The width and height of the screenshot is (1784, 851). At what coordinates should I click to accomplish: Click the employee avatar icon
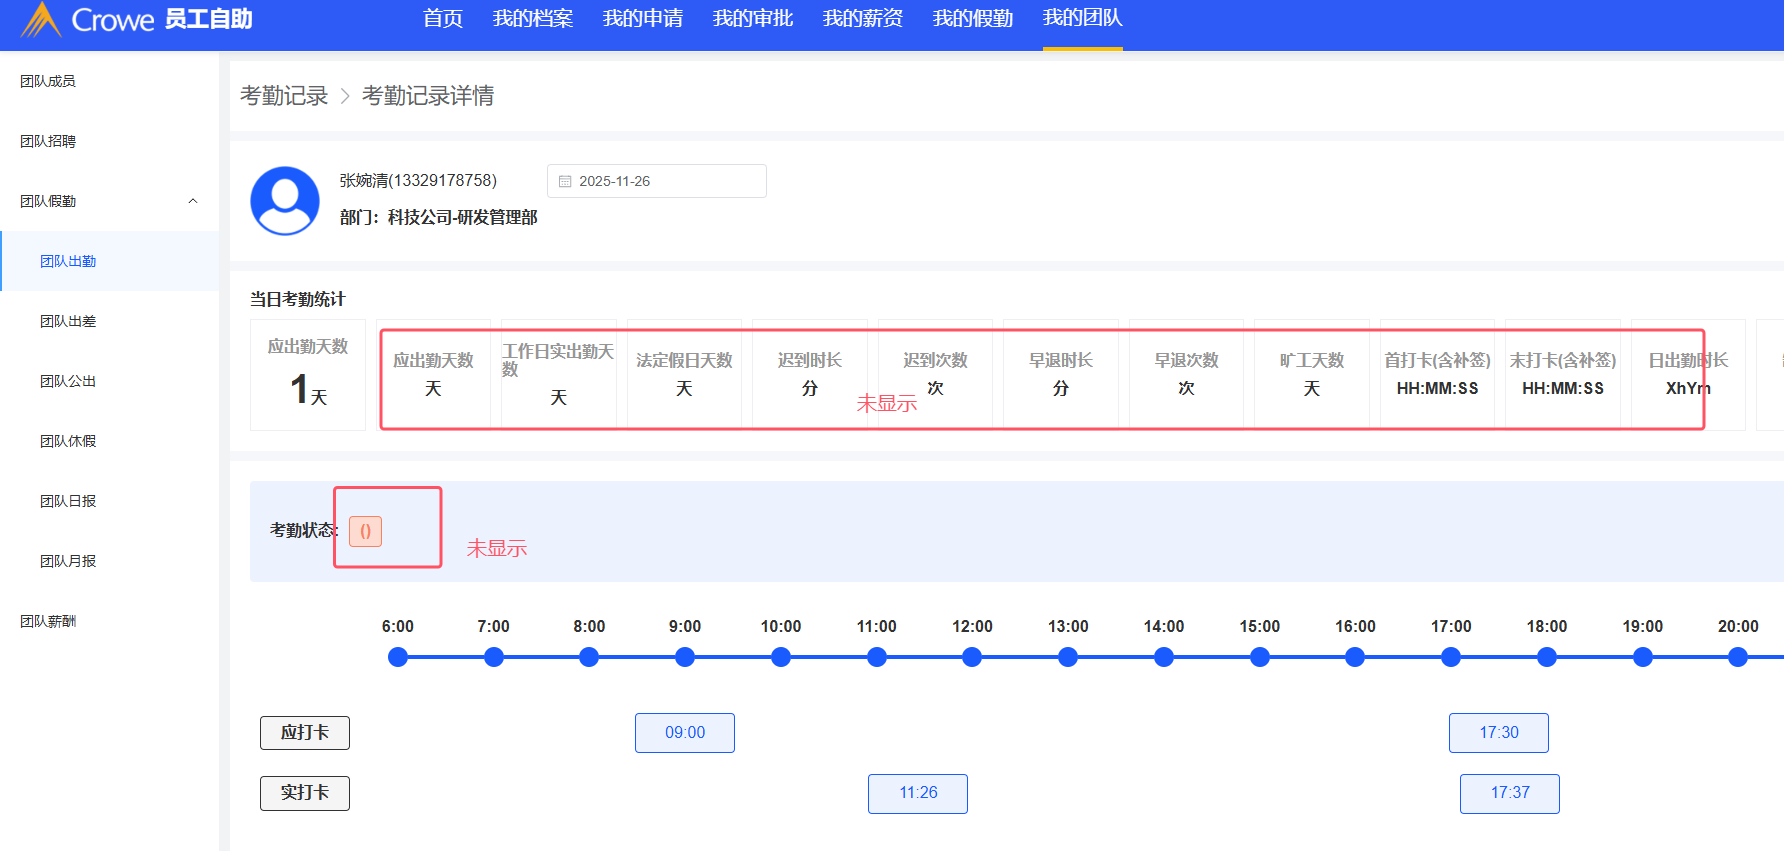pyautogui.click(x=285, y=201)
